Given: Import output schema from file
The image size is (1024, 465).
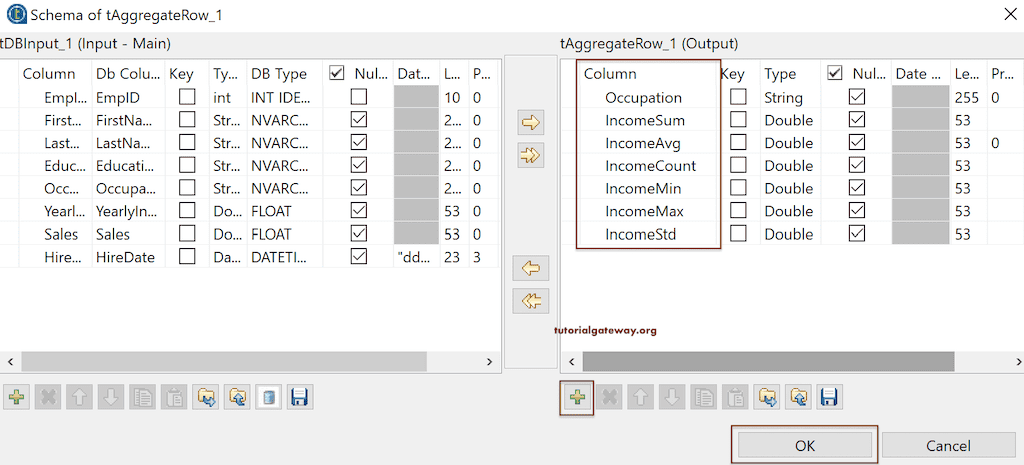Looking at the screenshot, I should click(x=767, y=396).
